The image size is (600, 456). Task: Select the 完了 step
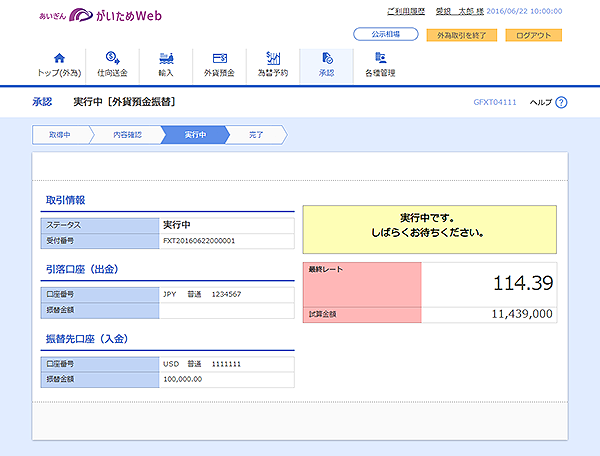click(x=256, y=135)
